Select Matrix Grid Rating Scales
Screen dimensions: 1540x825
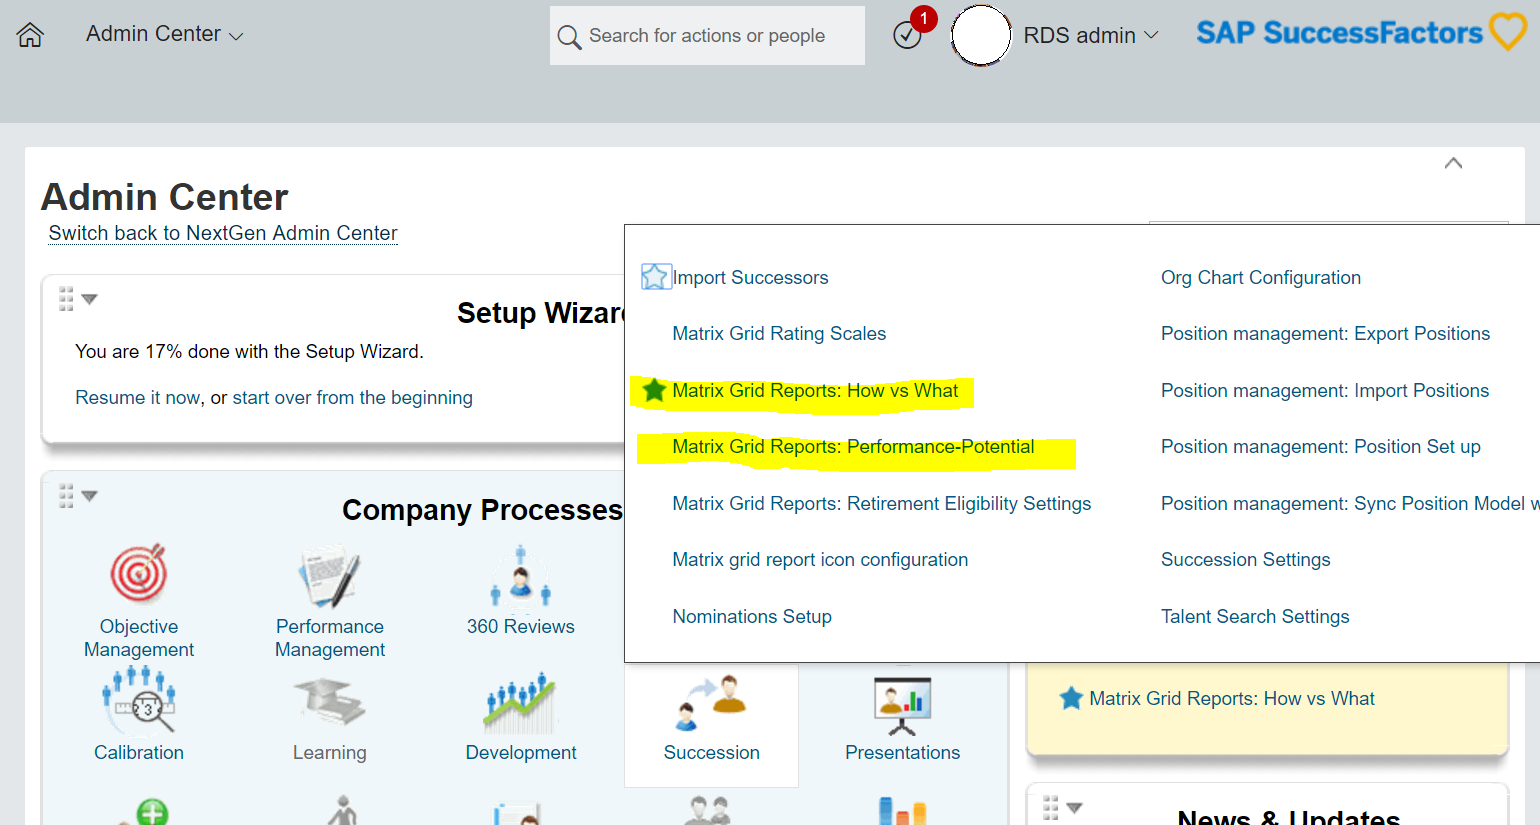[779, 334]
